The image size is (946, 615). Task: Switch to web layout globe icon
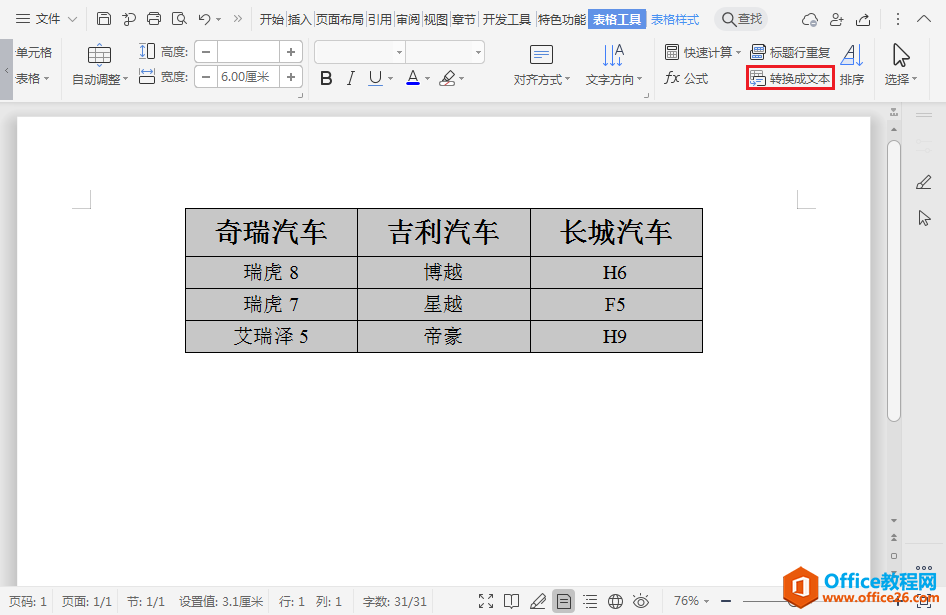point(615,601)
